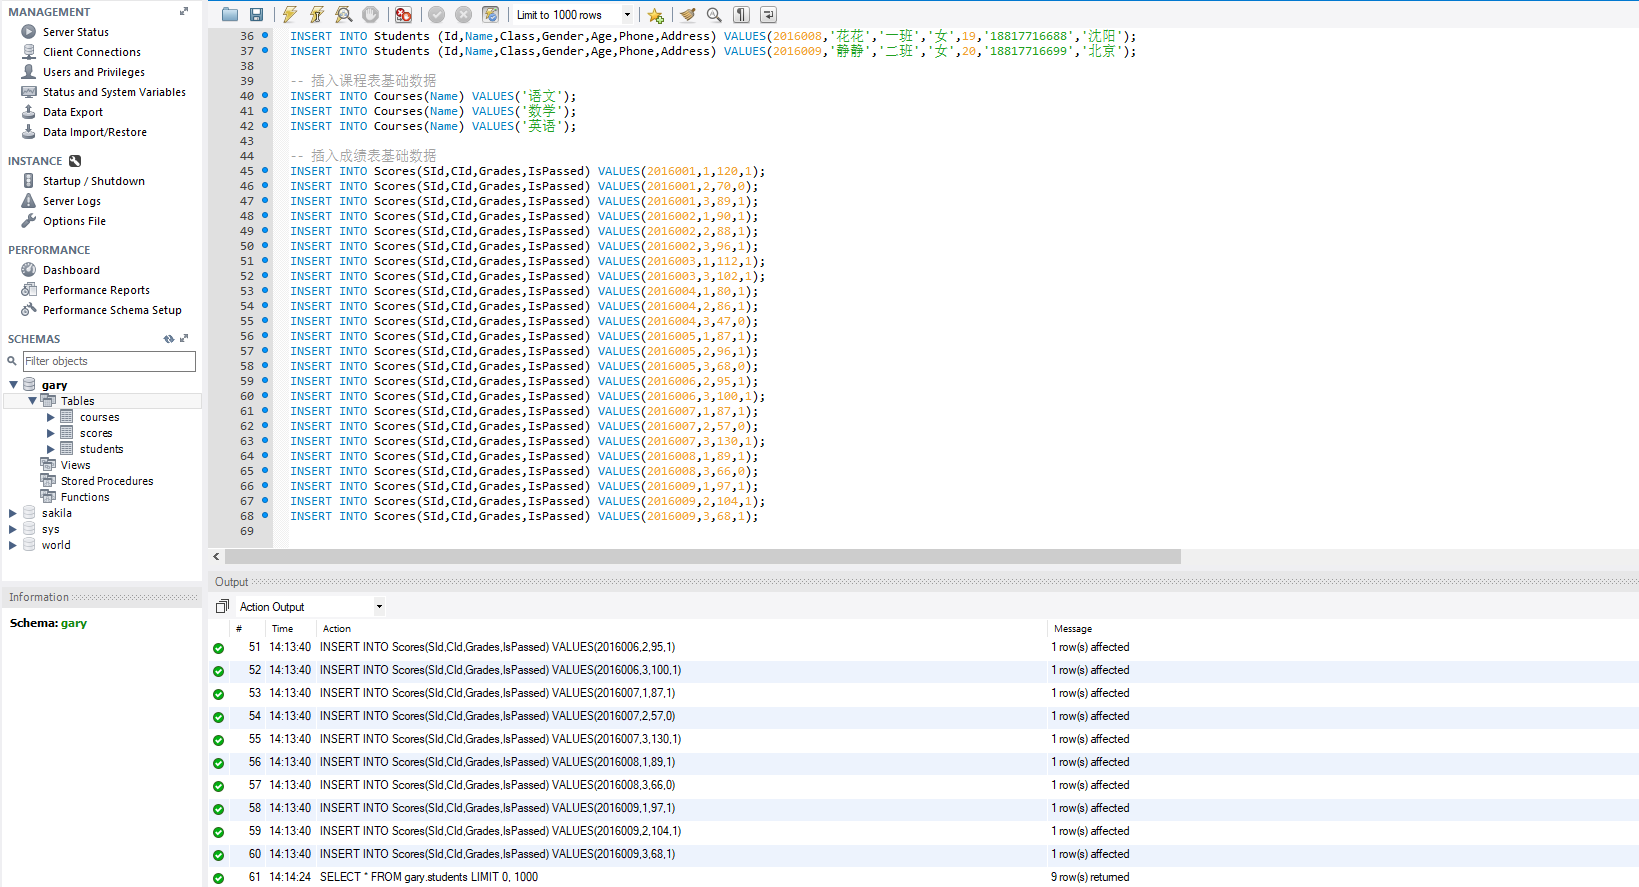Click the Filter objects field
Screen dimensions: 1639x887
109,361
